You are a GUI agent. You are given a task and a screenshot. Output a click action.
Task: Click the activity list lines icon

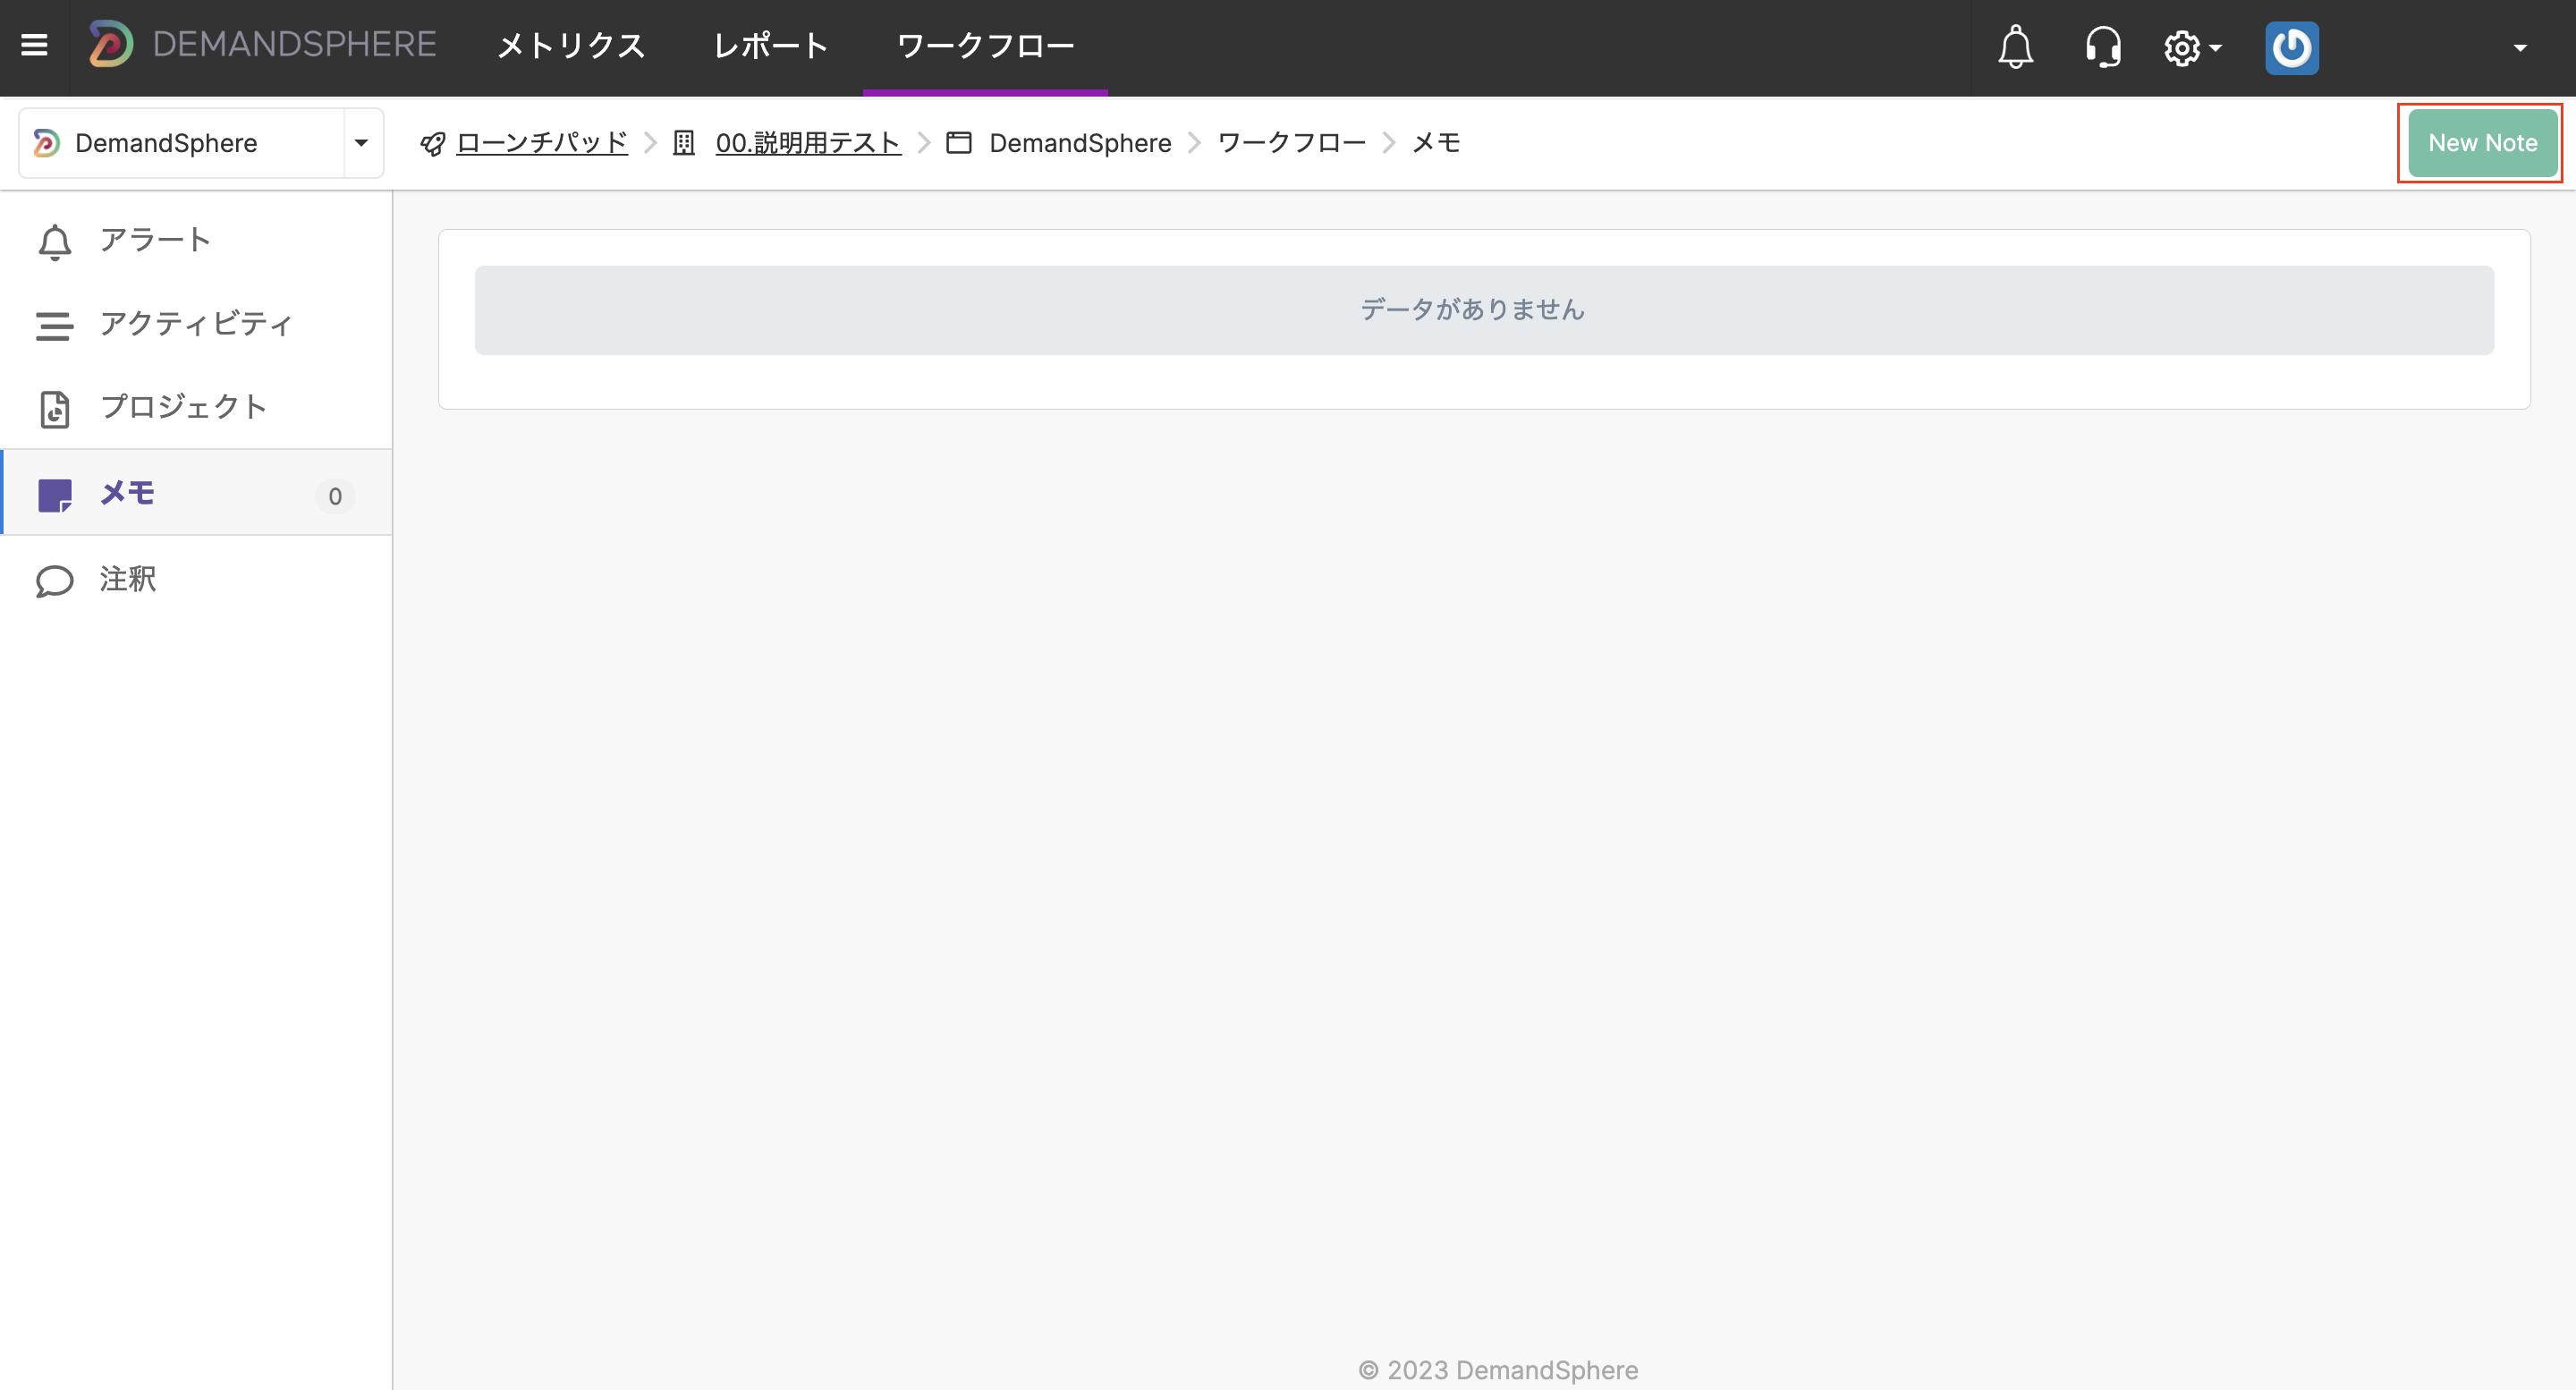point(54,326)
